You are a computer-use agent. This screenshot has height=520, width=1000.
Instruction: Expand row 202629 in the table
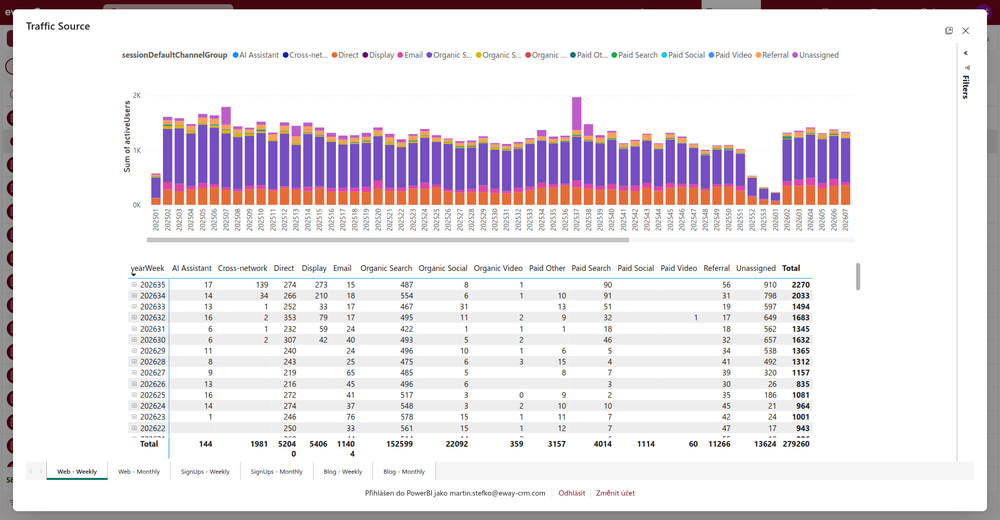point(134,350)
